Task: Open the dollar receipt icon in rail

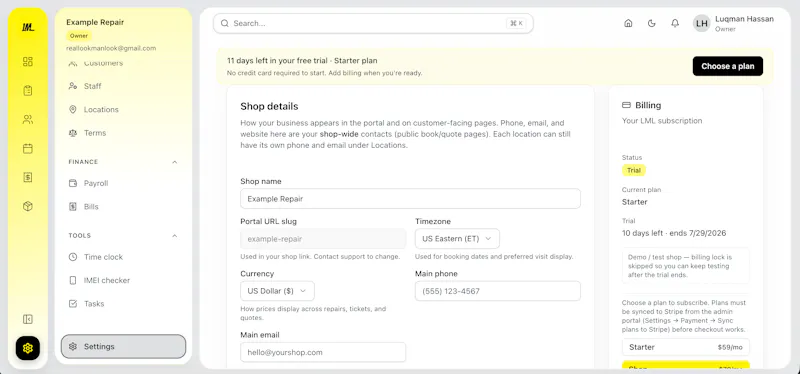Action: (28, 177)
